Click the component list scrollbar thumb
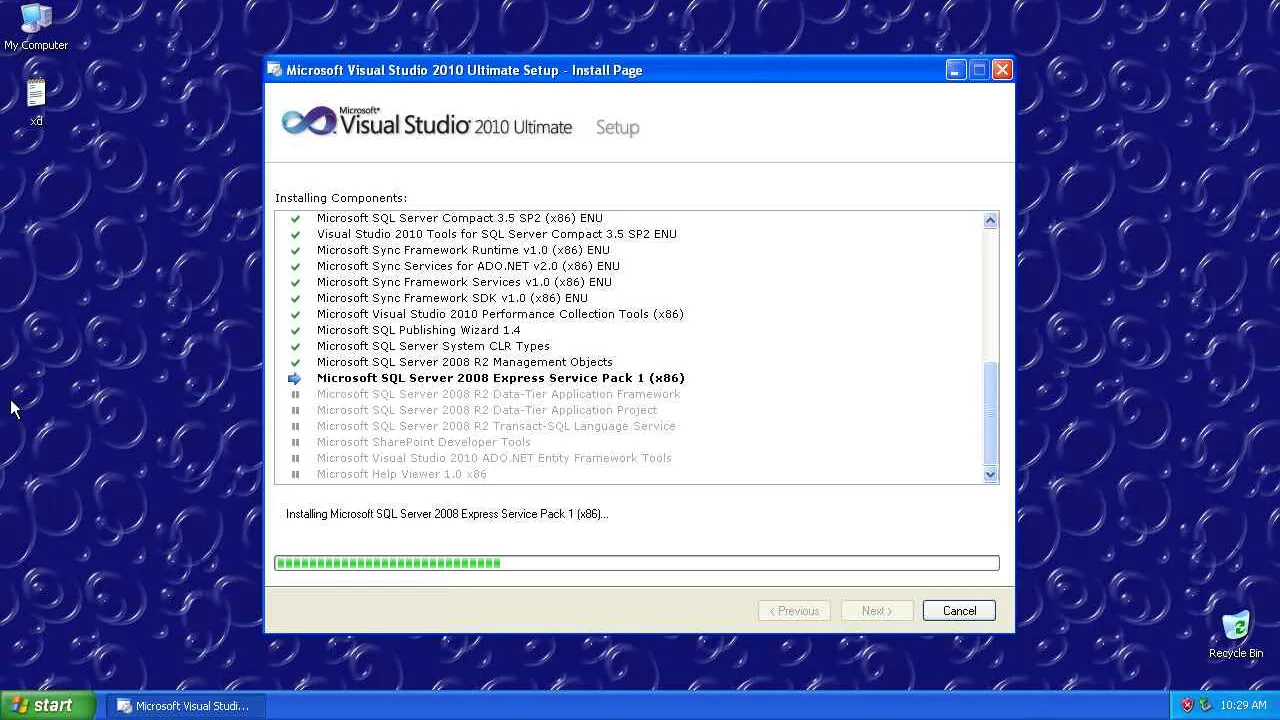The width and height of the screenshot is (1280, 720). (x=990, y=413)
